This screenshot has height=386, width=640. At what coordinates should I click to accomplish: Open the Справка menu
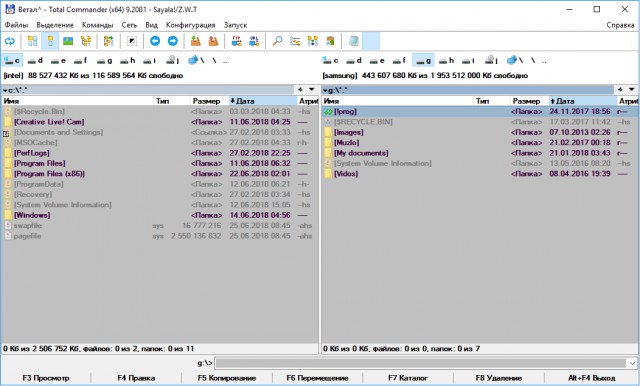coord(620,25)
